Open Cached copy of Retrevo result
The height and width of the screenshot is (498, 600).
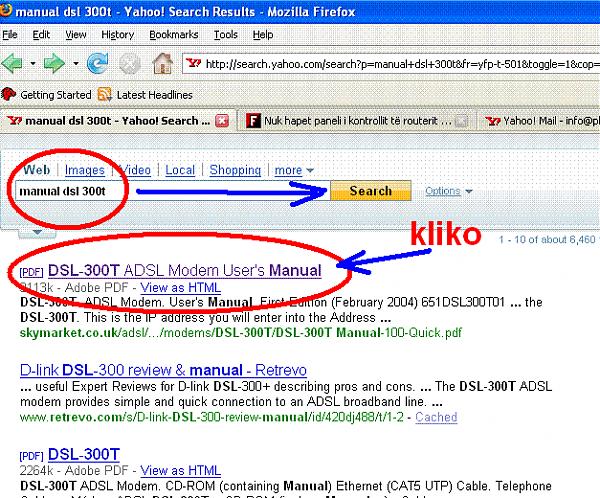pyautogui.click(x=436, y=417)
